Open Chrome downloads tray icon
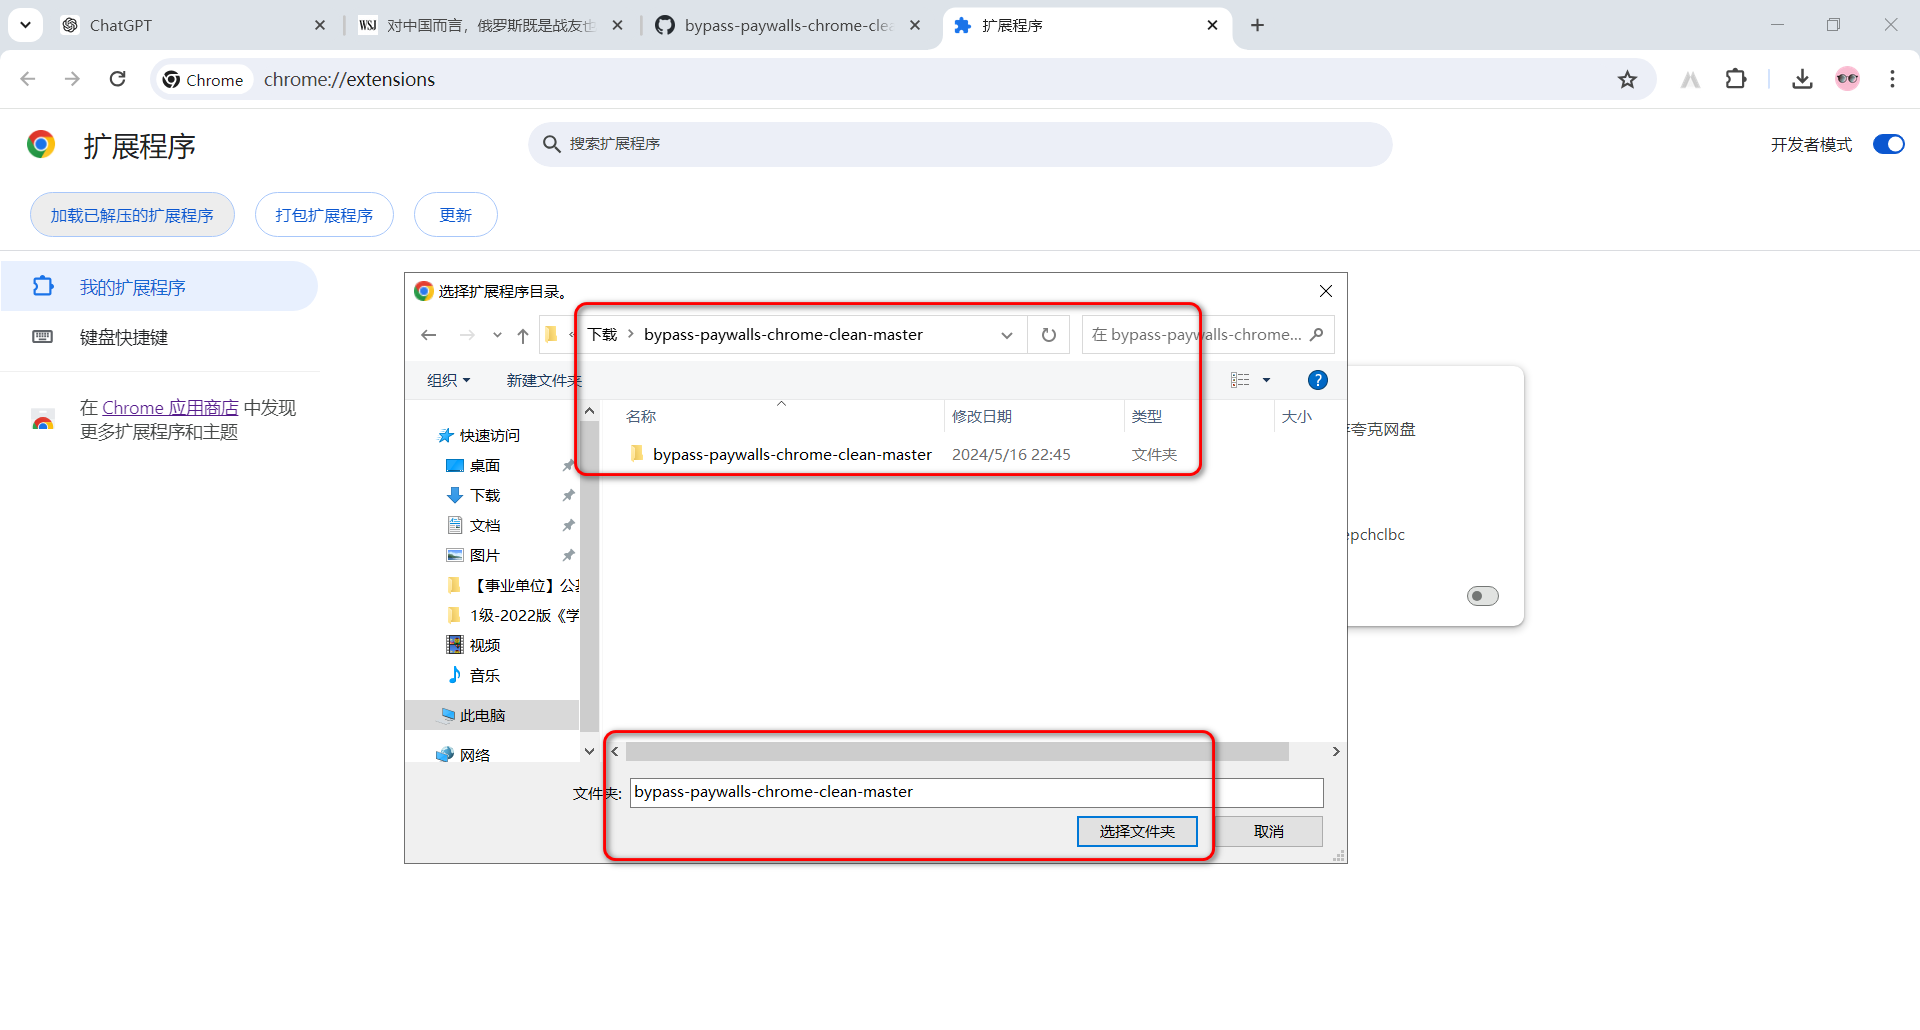Image resolution: width=1920 pixels, height=1030 pixels. click(x=1802, y=79)
